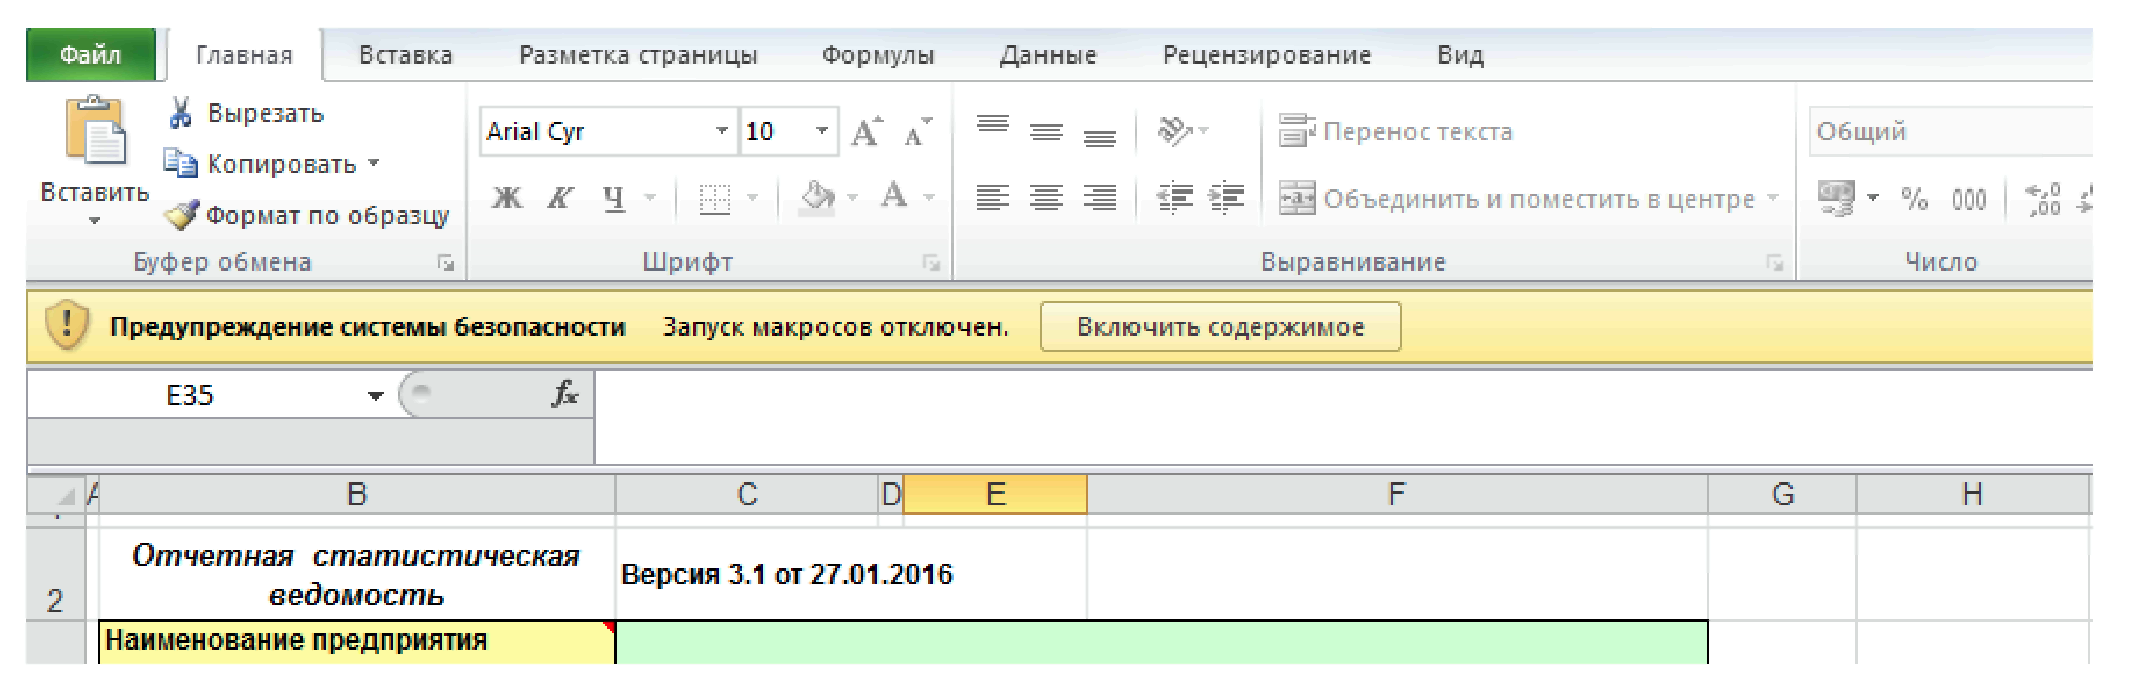Toggle bold formatting (Ж)
This screenshot has width=2134, height=696.
point(507,198)
